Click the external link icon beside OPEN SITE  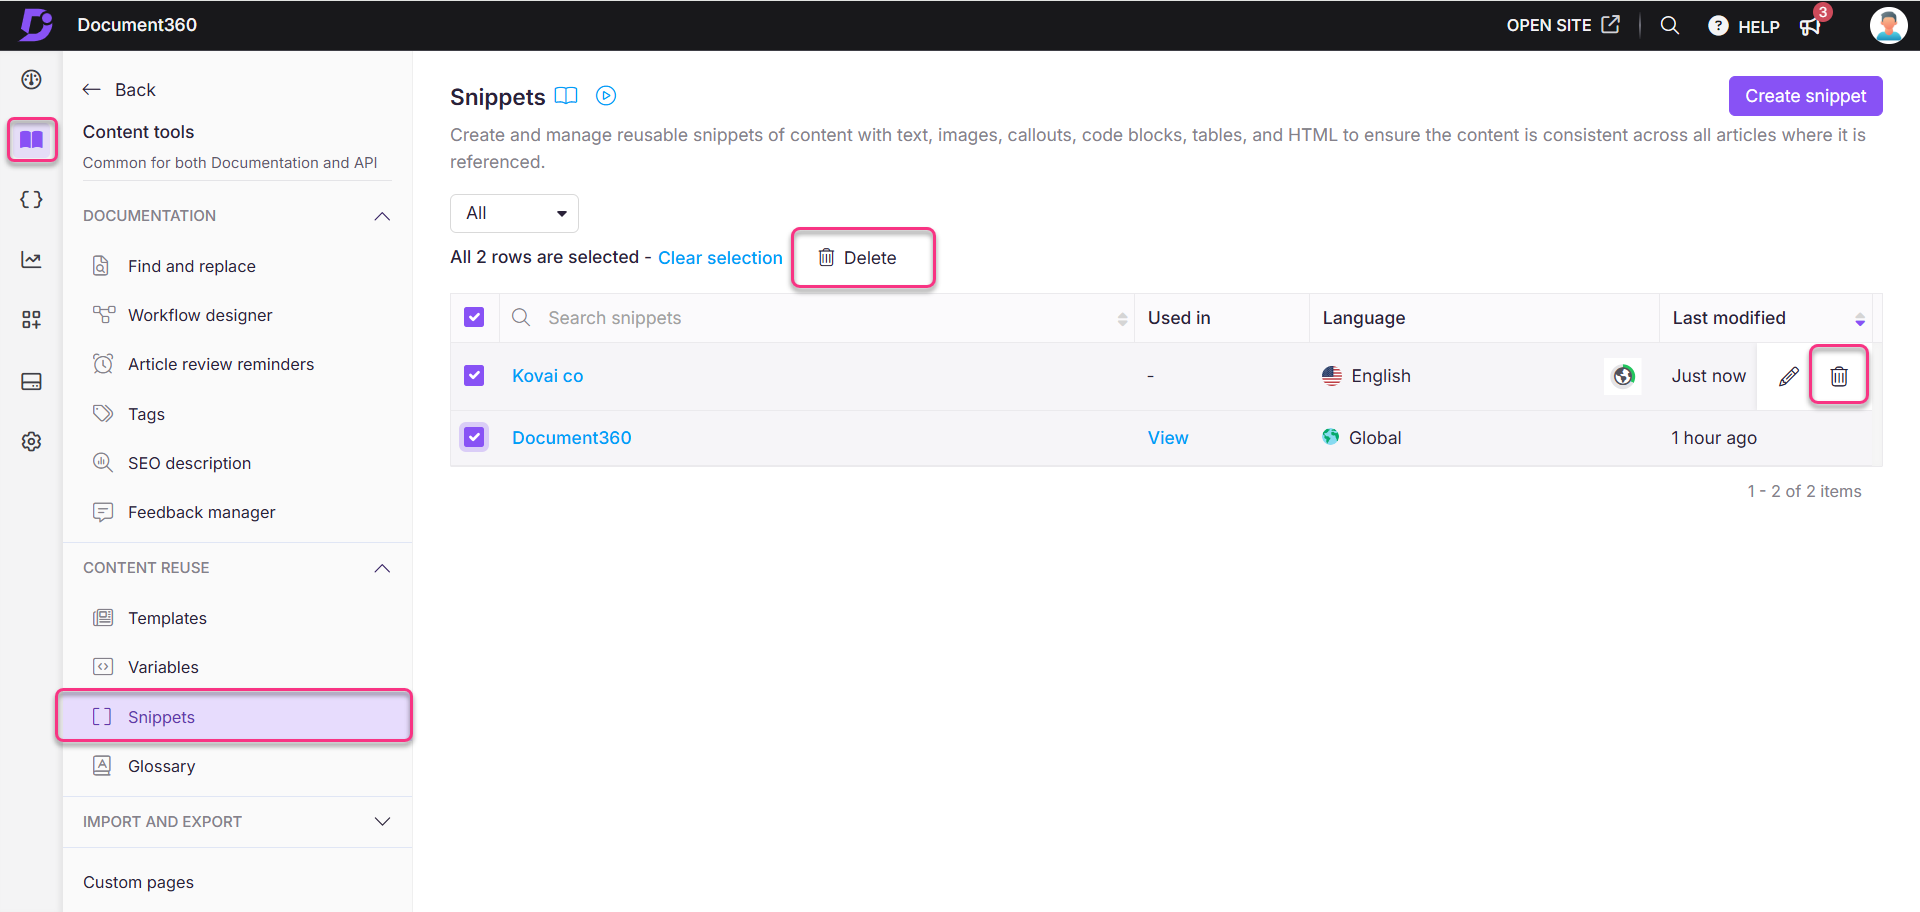[x=1610, y=24]
